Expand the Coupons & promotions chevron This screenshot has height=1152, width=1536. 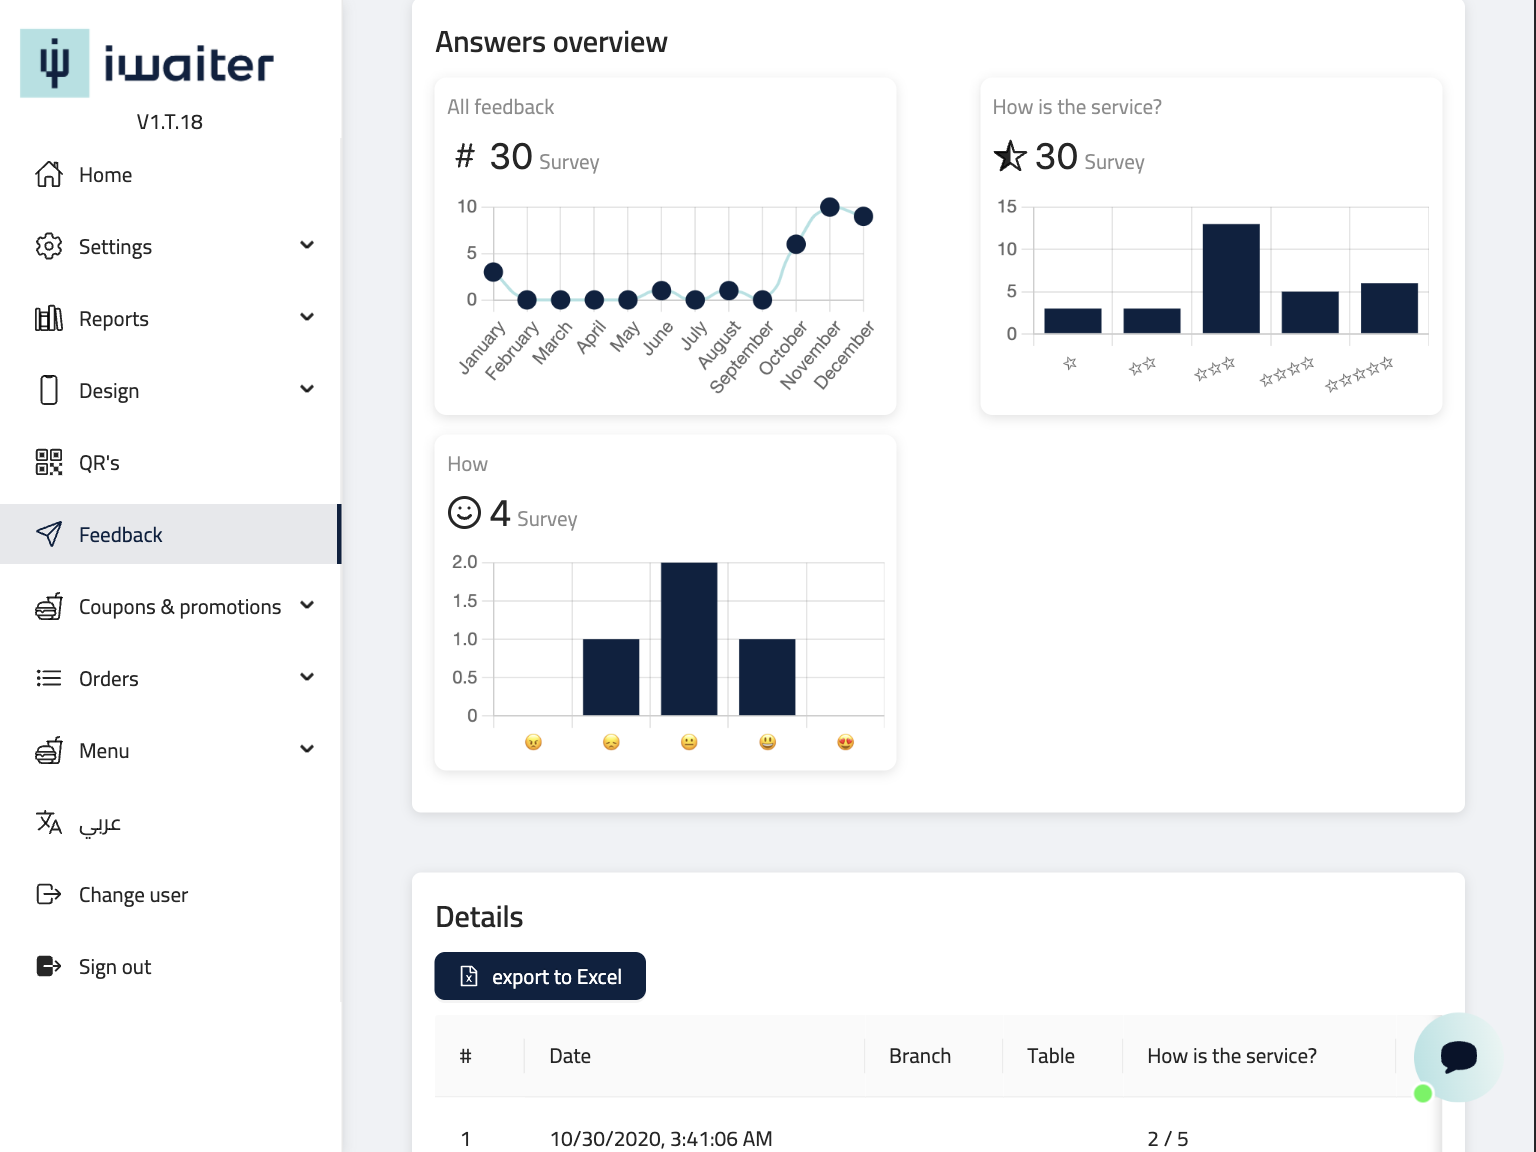307,605
